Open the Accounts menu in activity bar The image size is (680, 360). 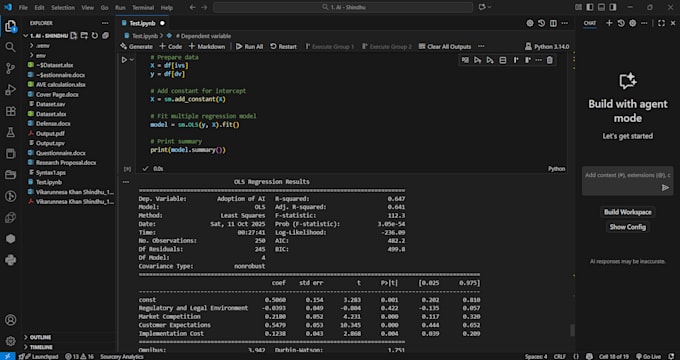[10, 320]
